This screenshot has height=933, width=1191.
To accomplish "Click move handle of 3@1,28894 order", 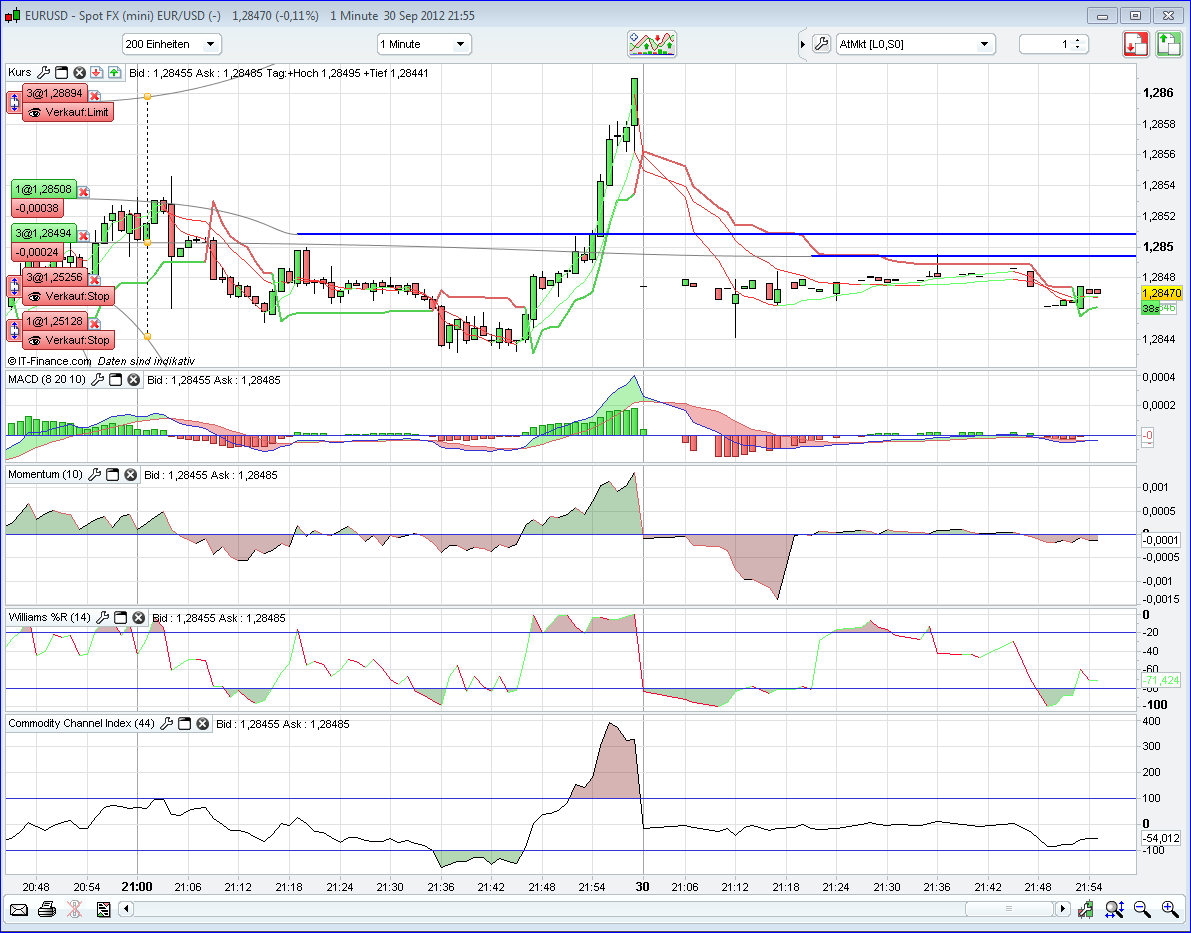I will click(x=14, y=103).
